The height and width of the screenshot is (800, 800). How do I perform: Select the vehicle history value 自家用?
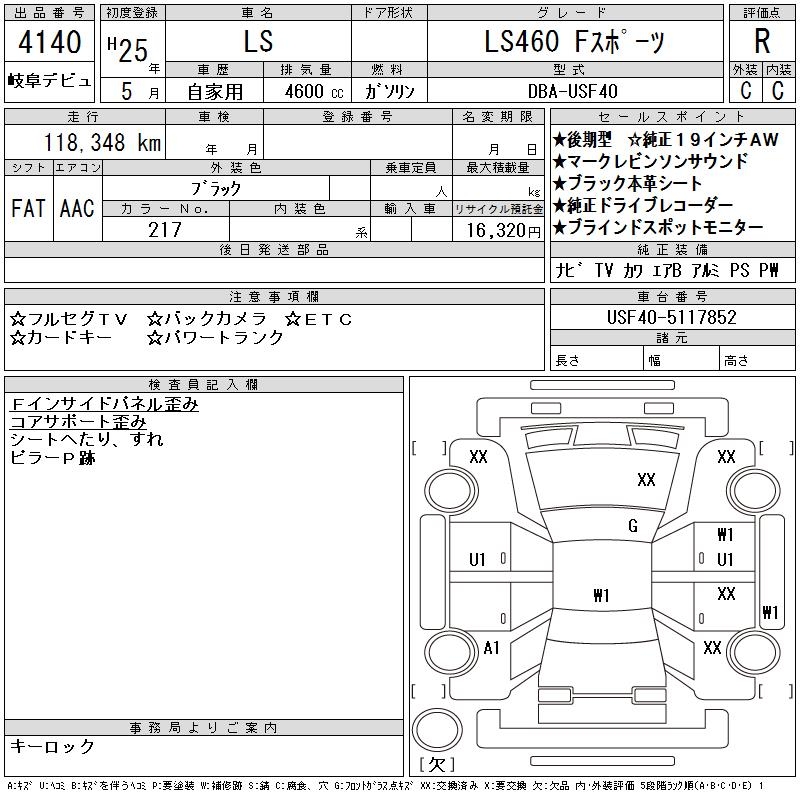pyautogui.click(x=215, y=92)
